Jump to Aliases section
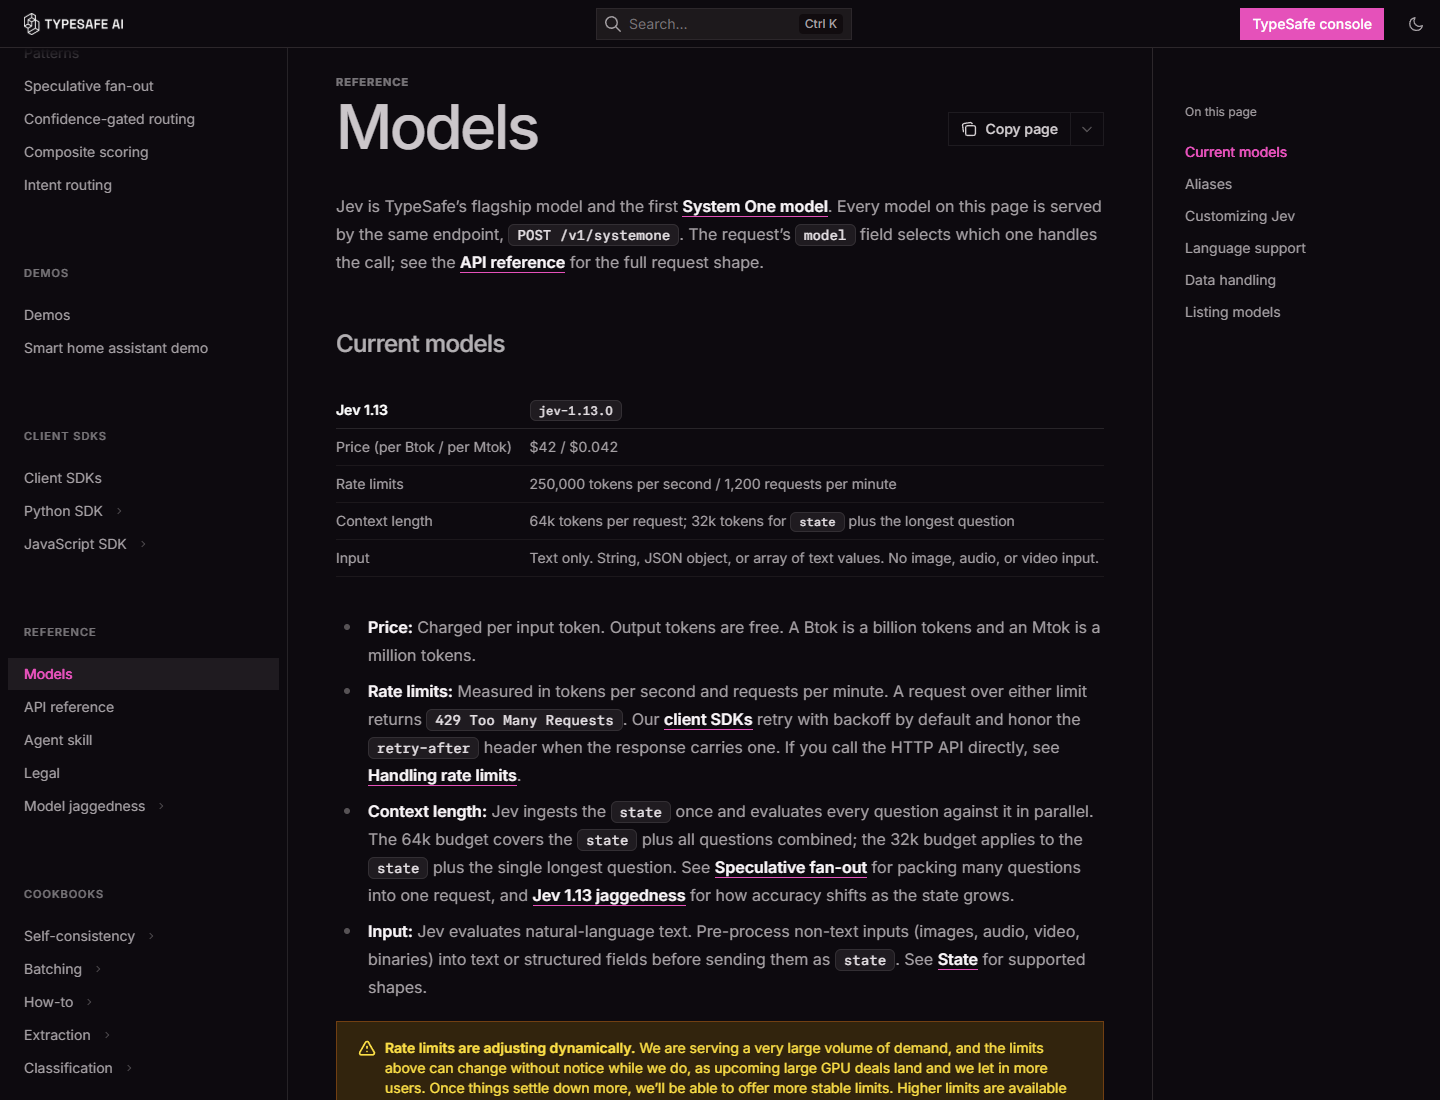Screen dimensions: 1440x1100 point(1208,184)
